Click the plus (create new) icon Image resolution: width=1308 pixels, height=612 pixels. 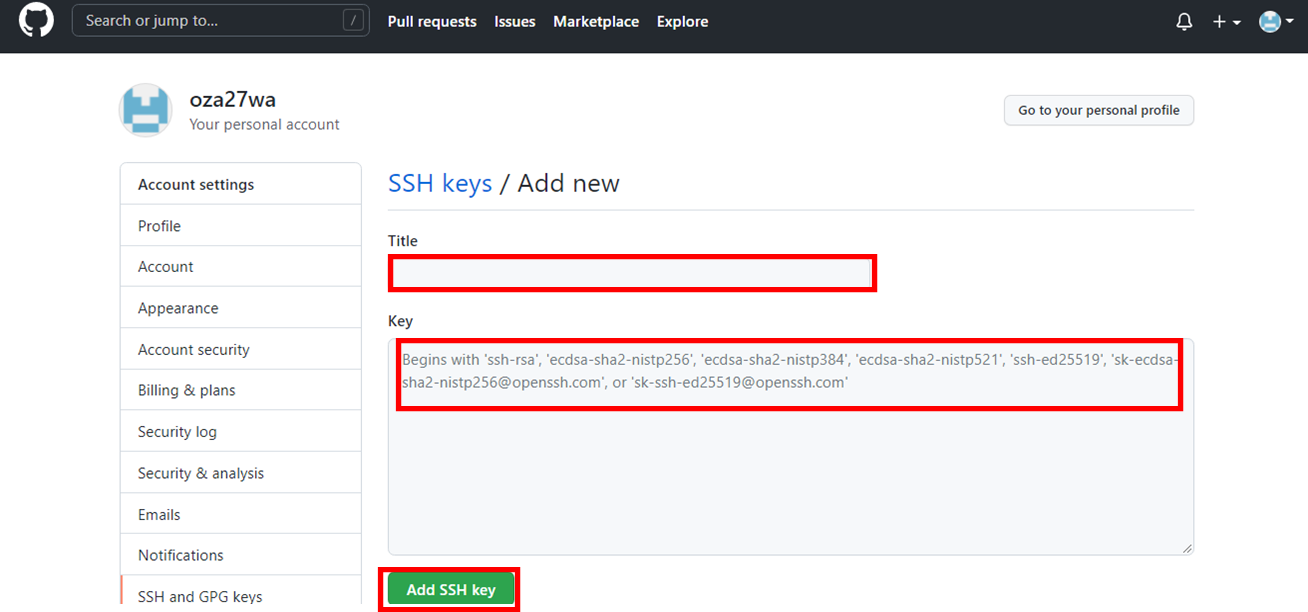click(x=1219, y=21)
